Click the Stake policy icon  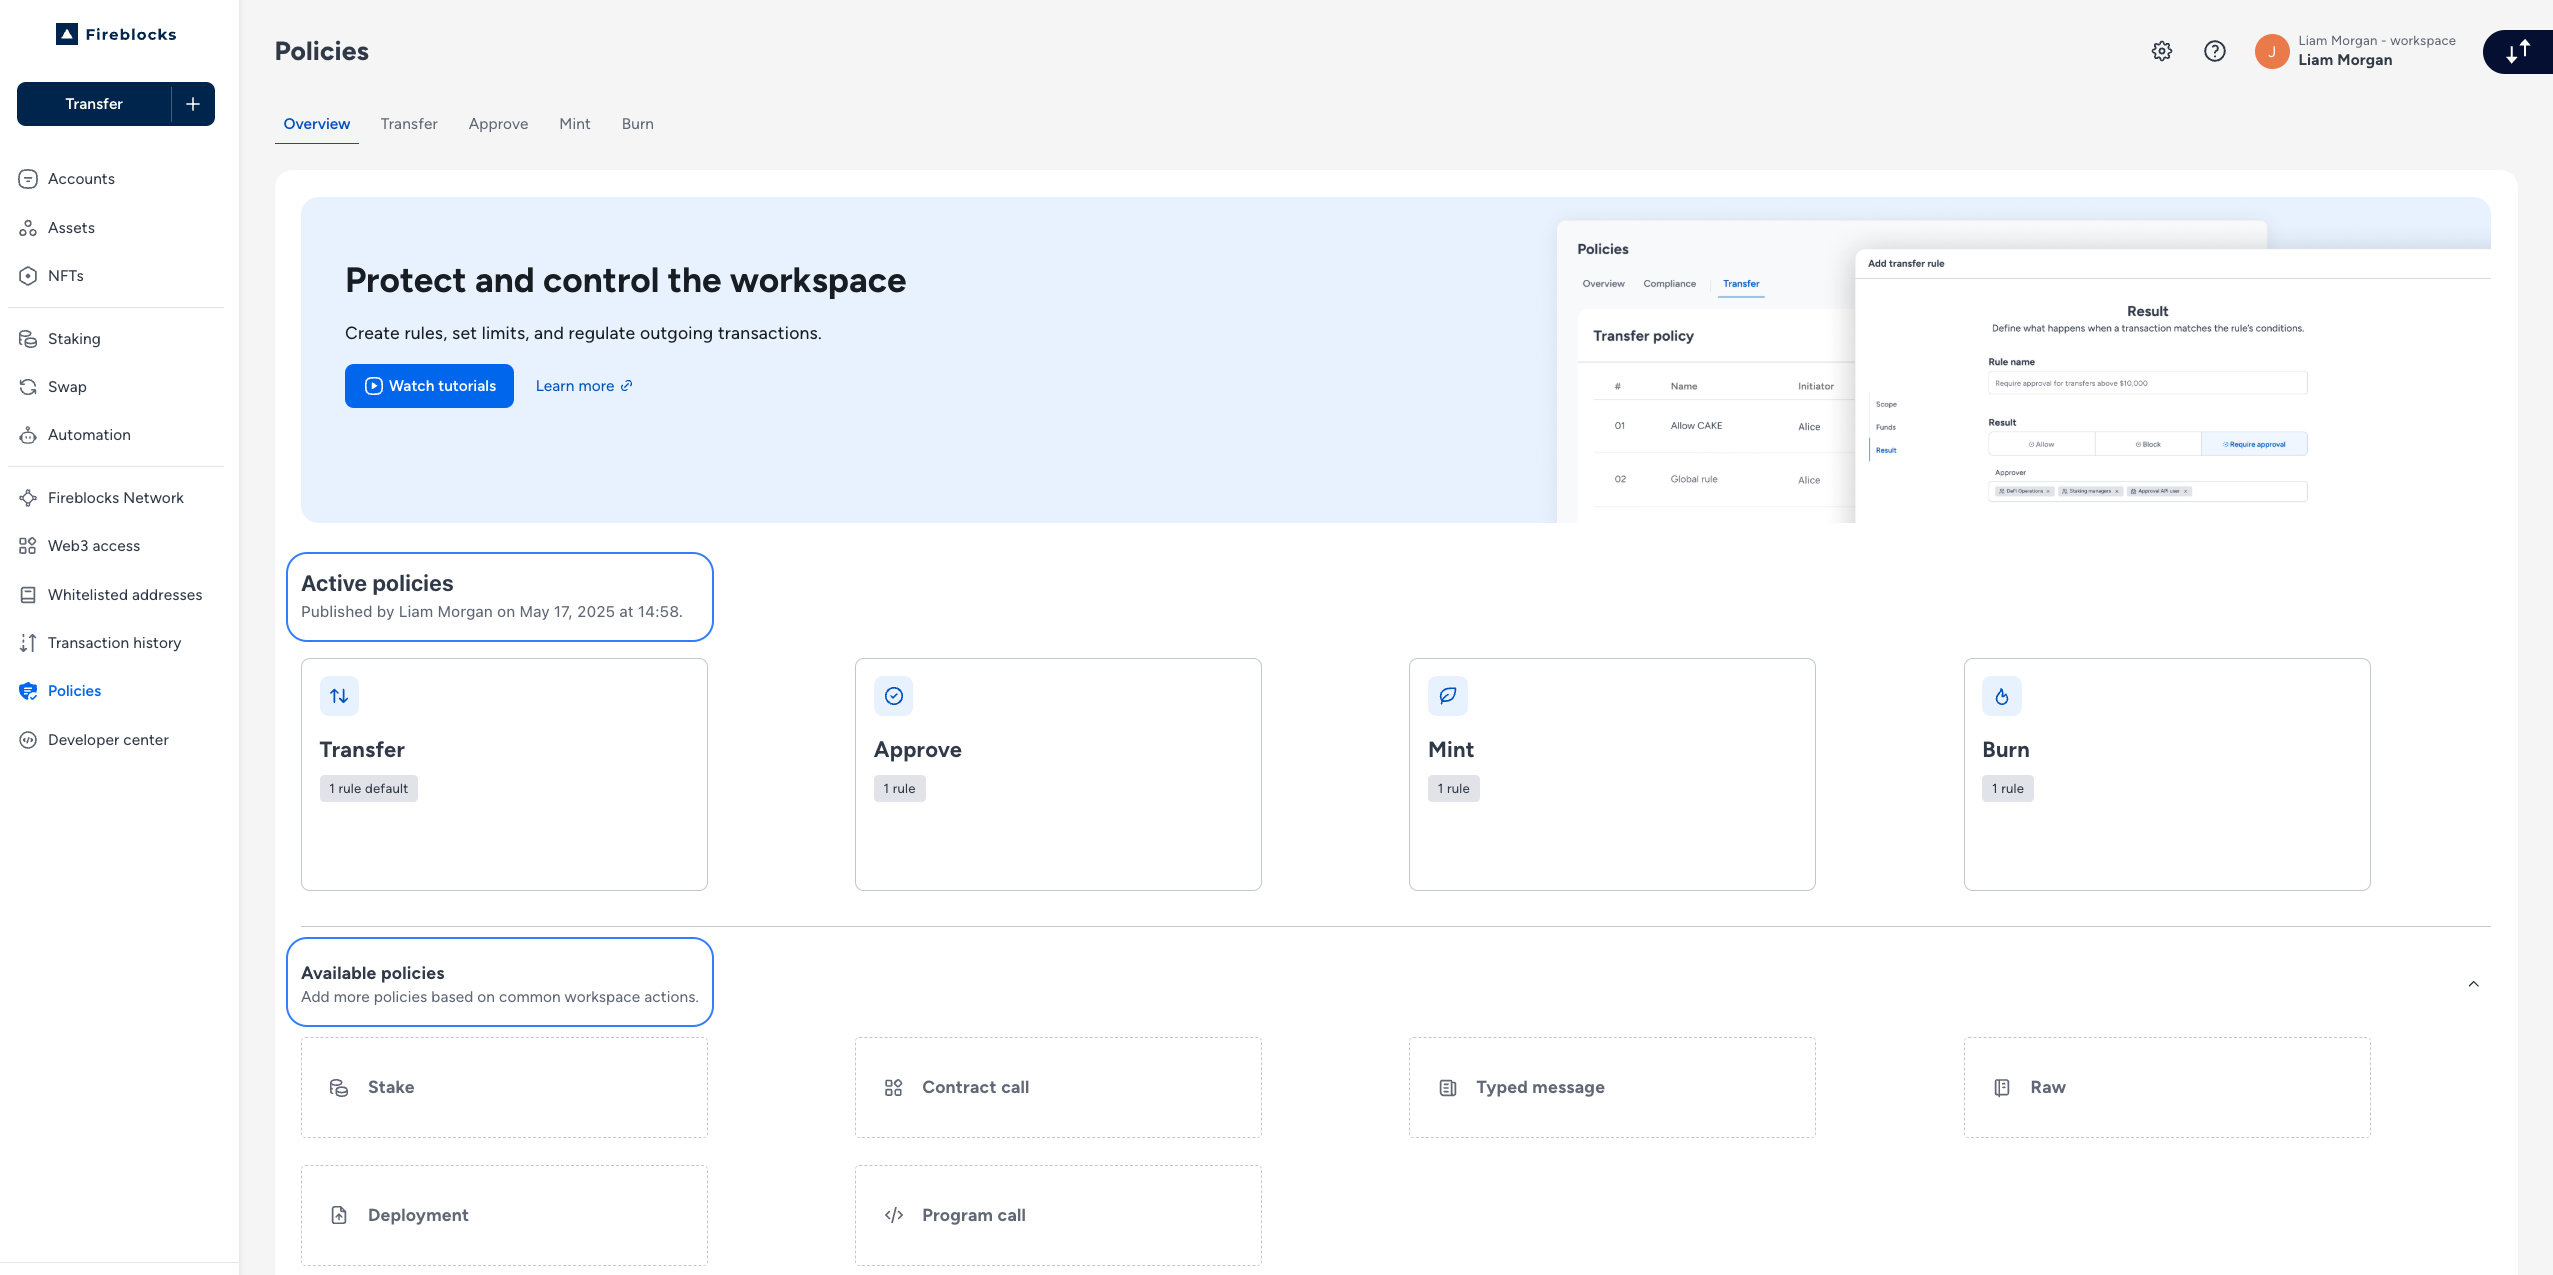pyautogui.click(x=339, y=1088)
